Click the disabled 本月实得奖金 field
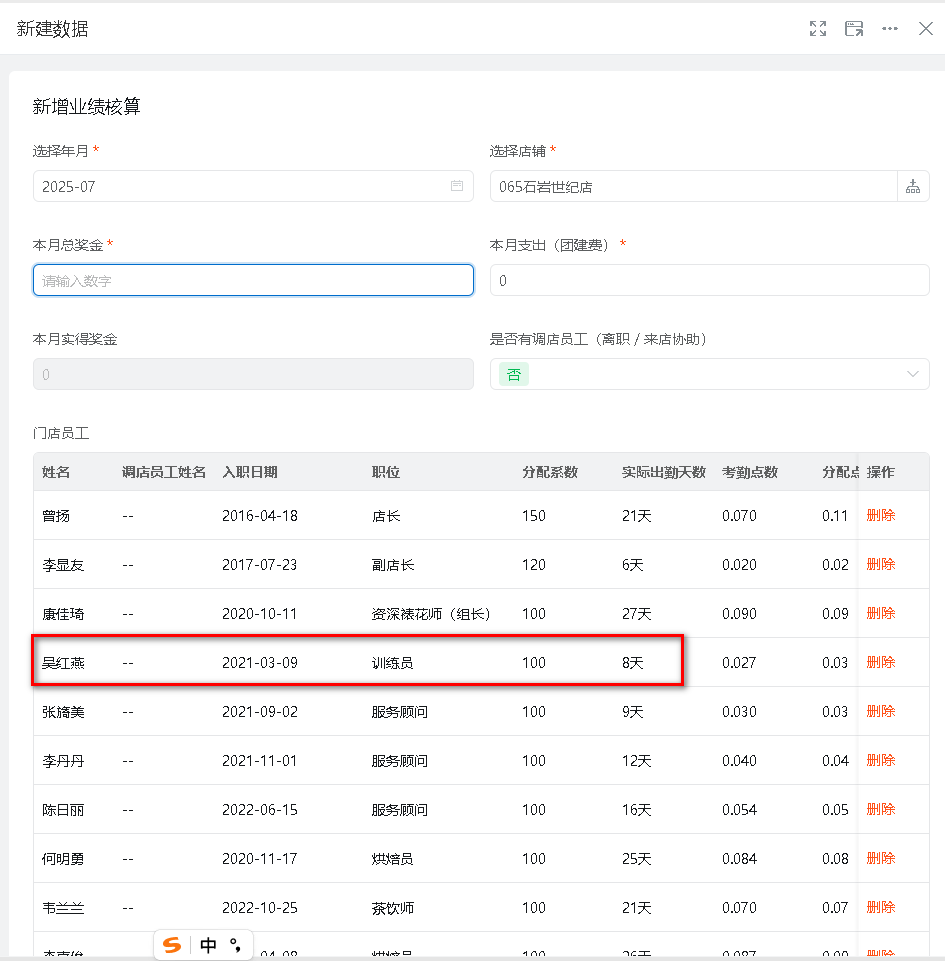The width and height of the screenshot is (945, 961). pos(253,374)
